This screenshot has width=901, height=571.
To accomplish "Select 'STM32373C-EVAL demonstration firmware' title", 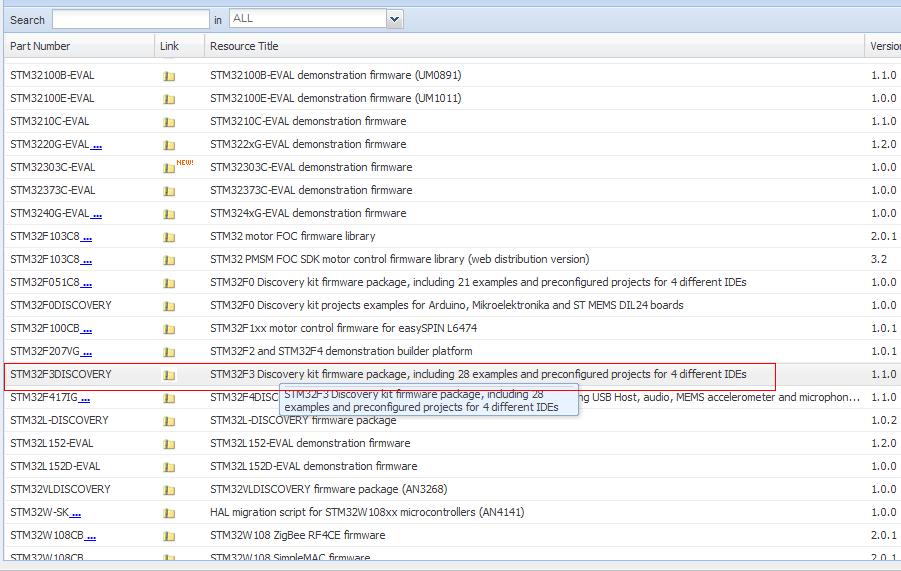I will (x=311, y=190).
